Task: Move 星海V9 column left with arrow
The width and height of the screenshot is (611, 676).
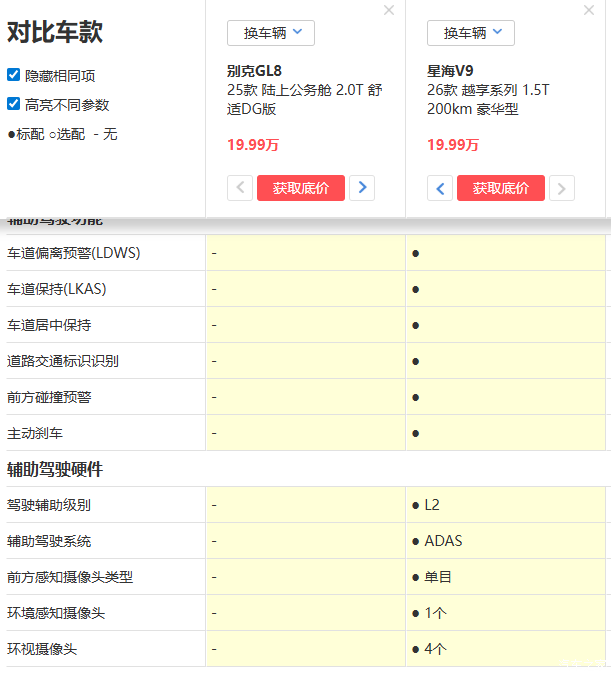Action: 440,188
